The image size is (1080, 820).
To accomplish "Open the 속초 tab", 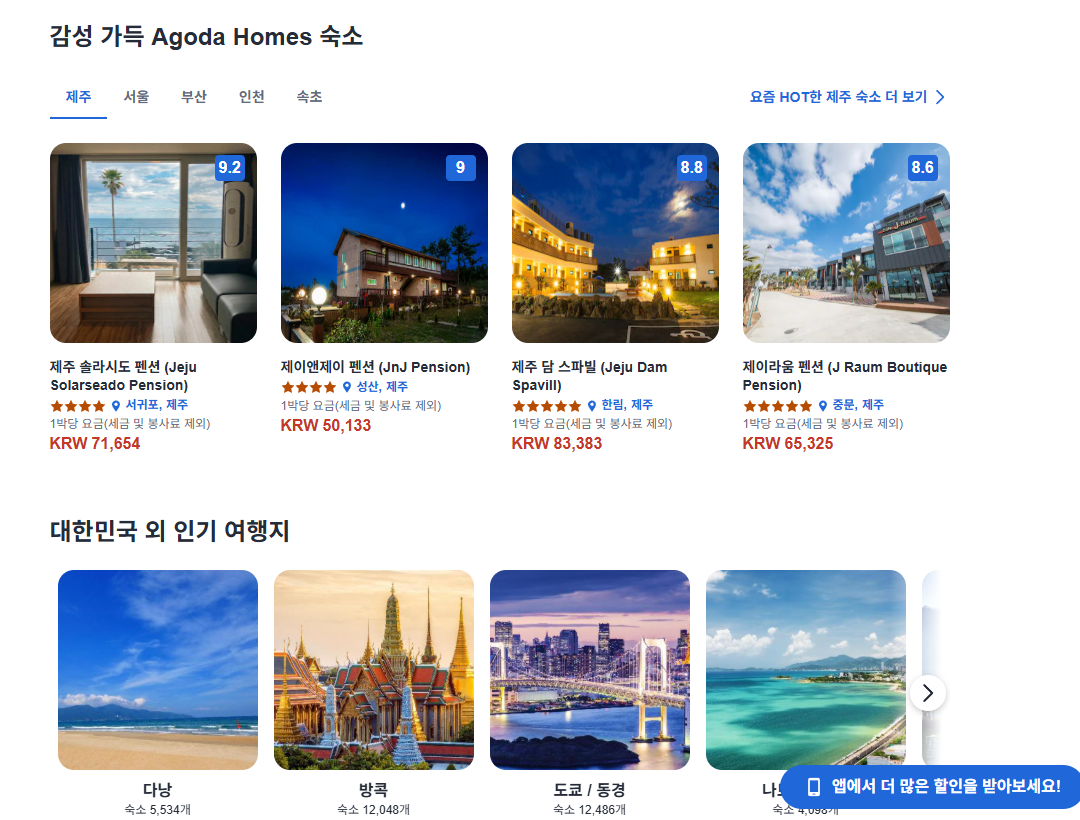I will pos(309,97).
